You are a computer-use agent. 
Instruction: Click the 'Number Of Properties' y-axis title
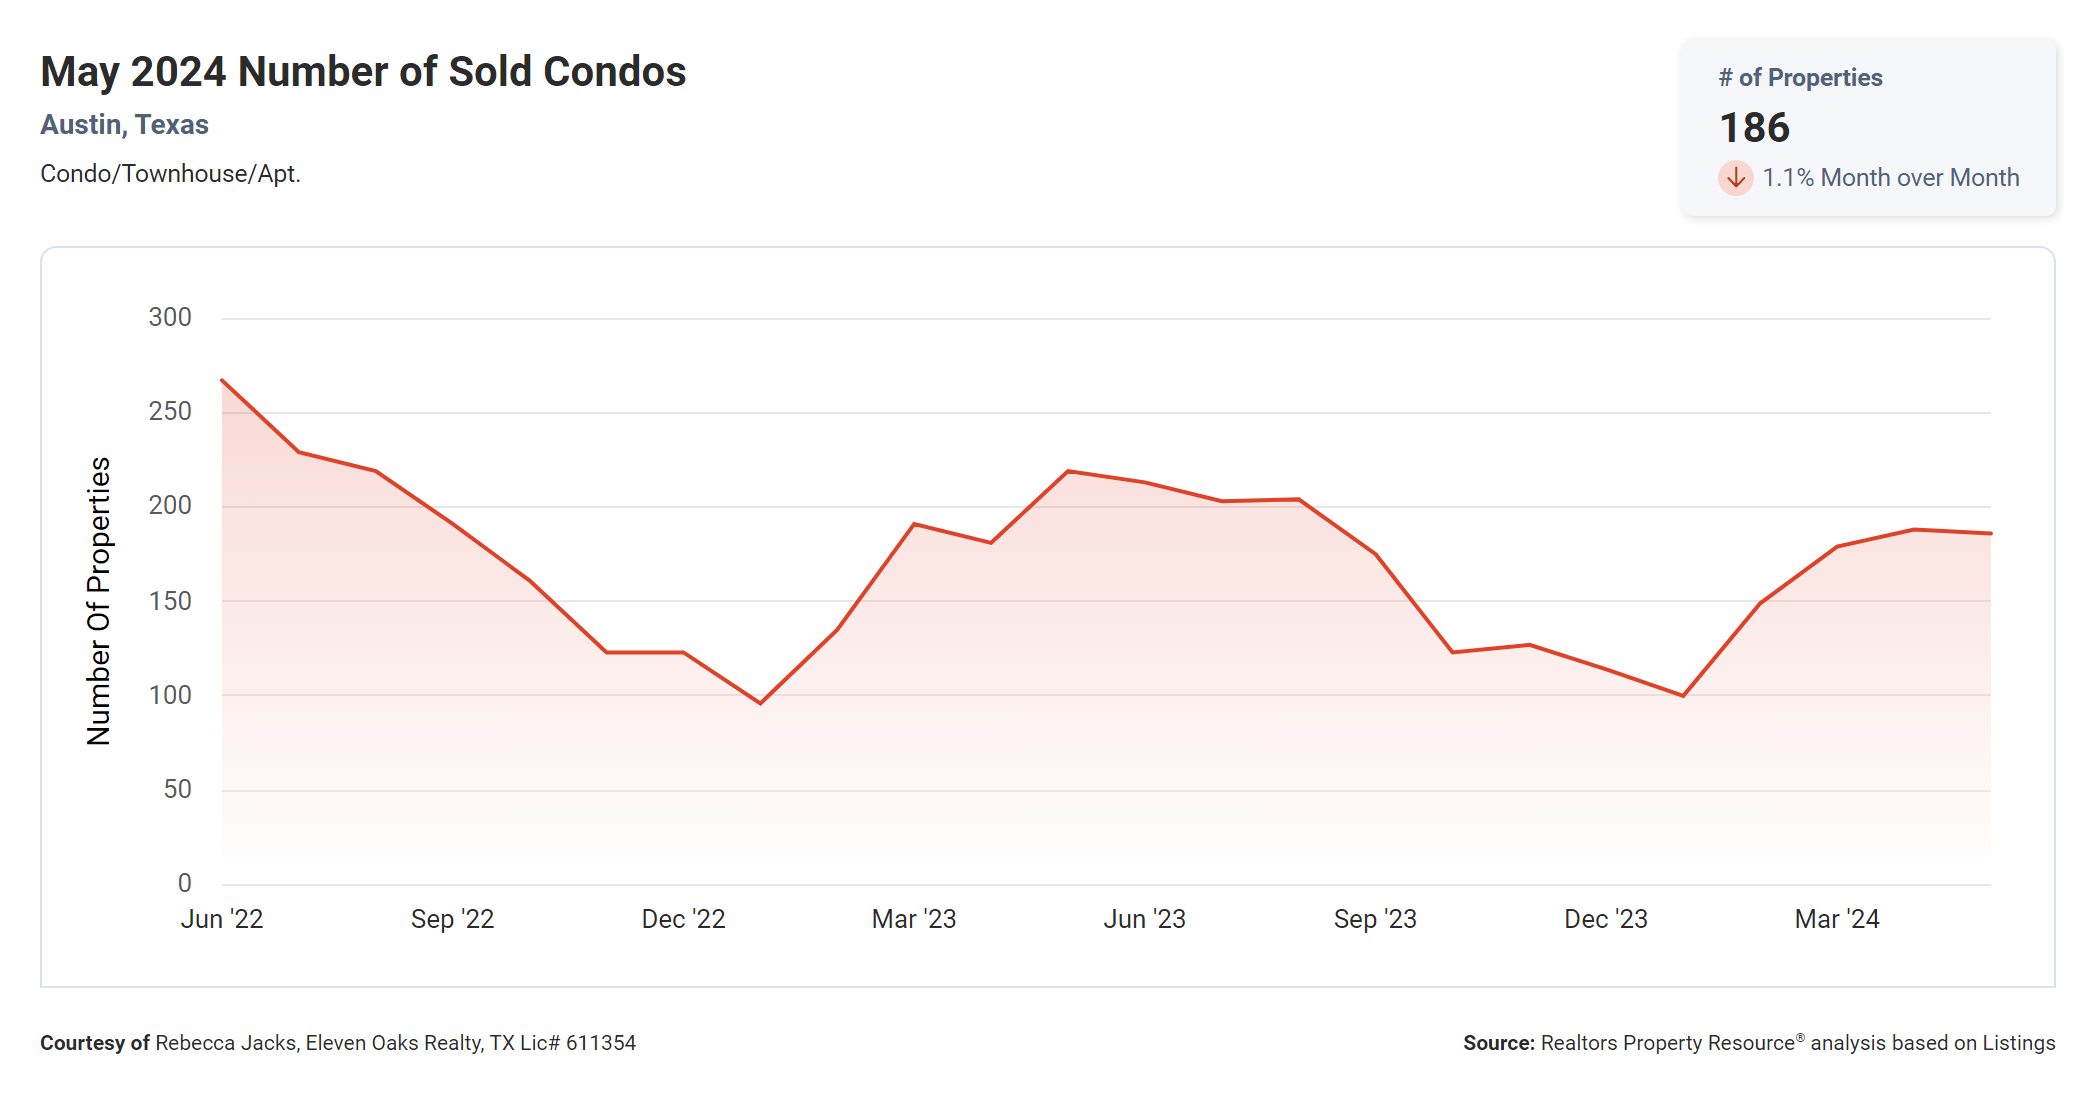click(99, 601)
